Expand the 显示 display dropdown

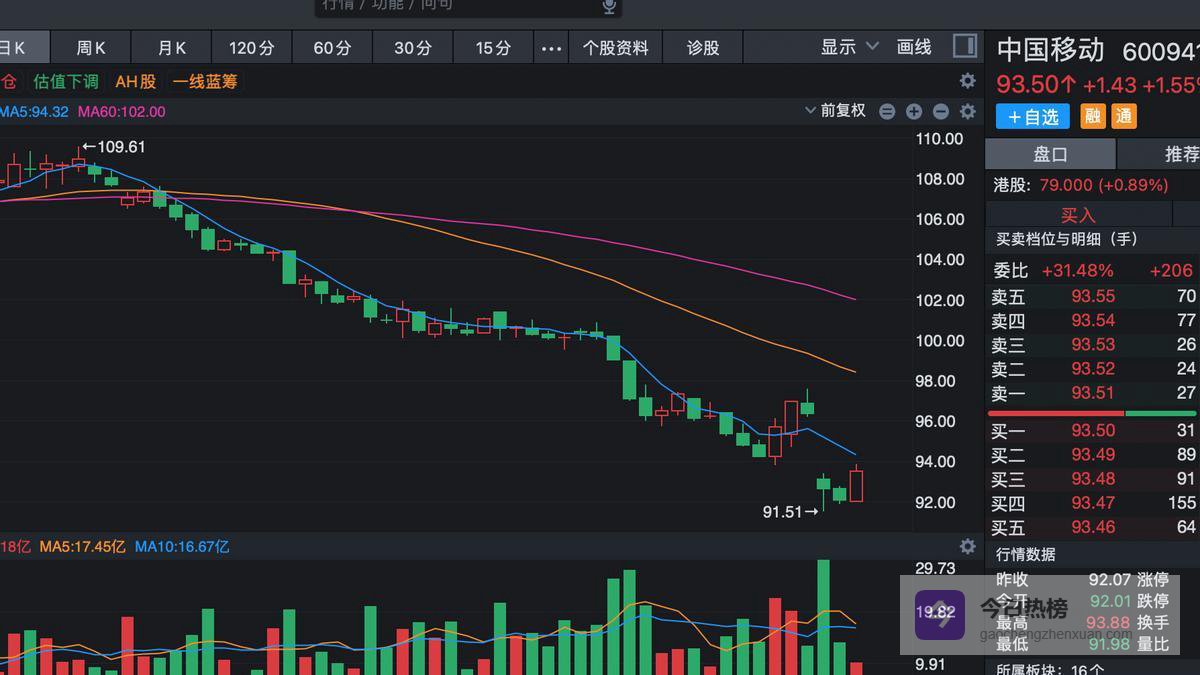coord(849,47)
